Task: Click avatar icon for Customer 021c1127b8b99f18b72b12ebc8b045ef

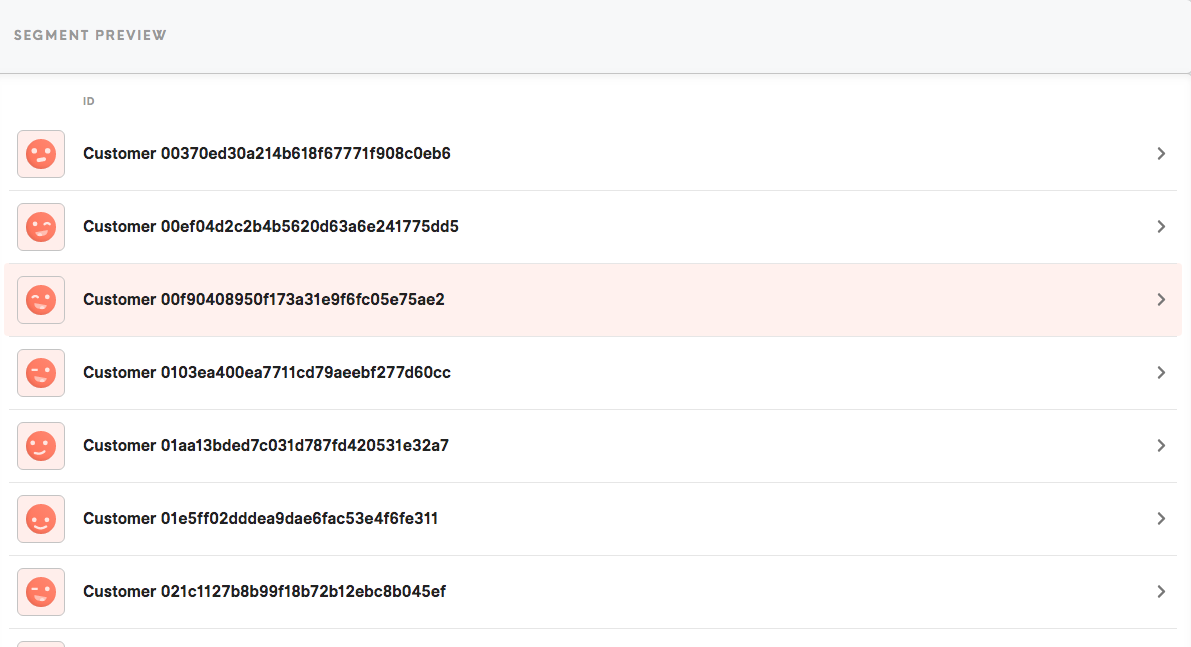Action: click(x=41, y=592)
